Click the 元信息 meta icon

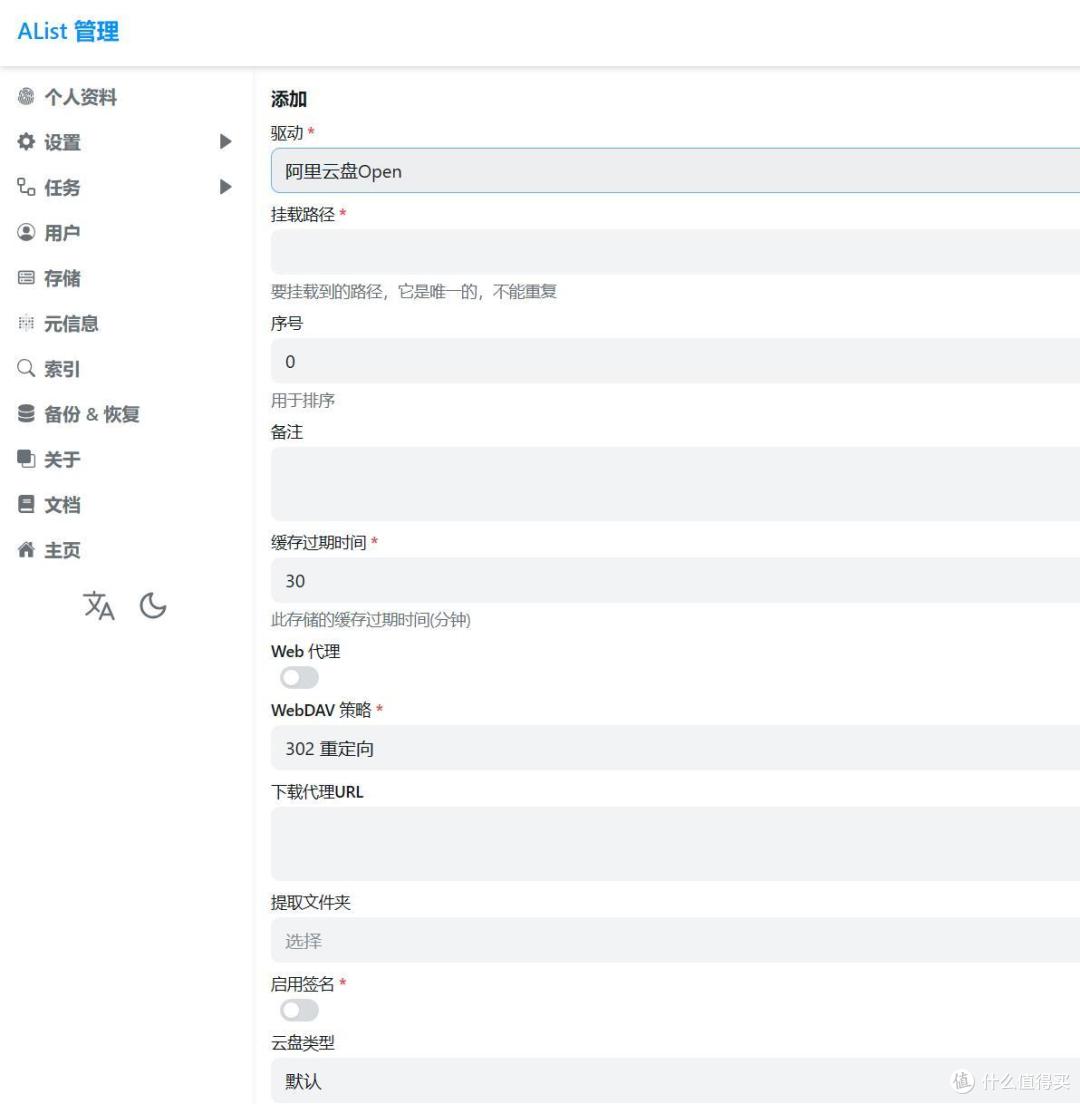26,323
